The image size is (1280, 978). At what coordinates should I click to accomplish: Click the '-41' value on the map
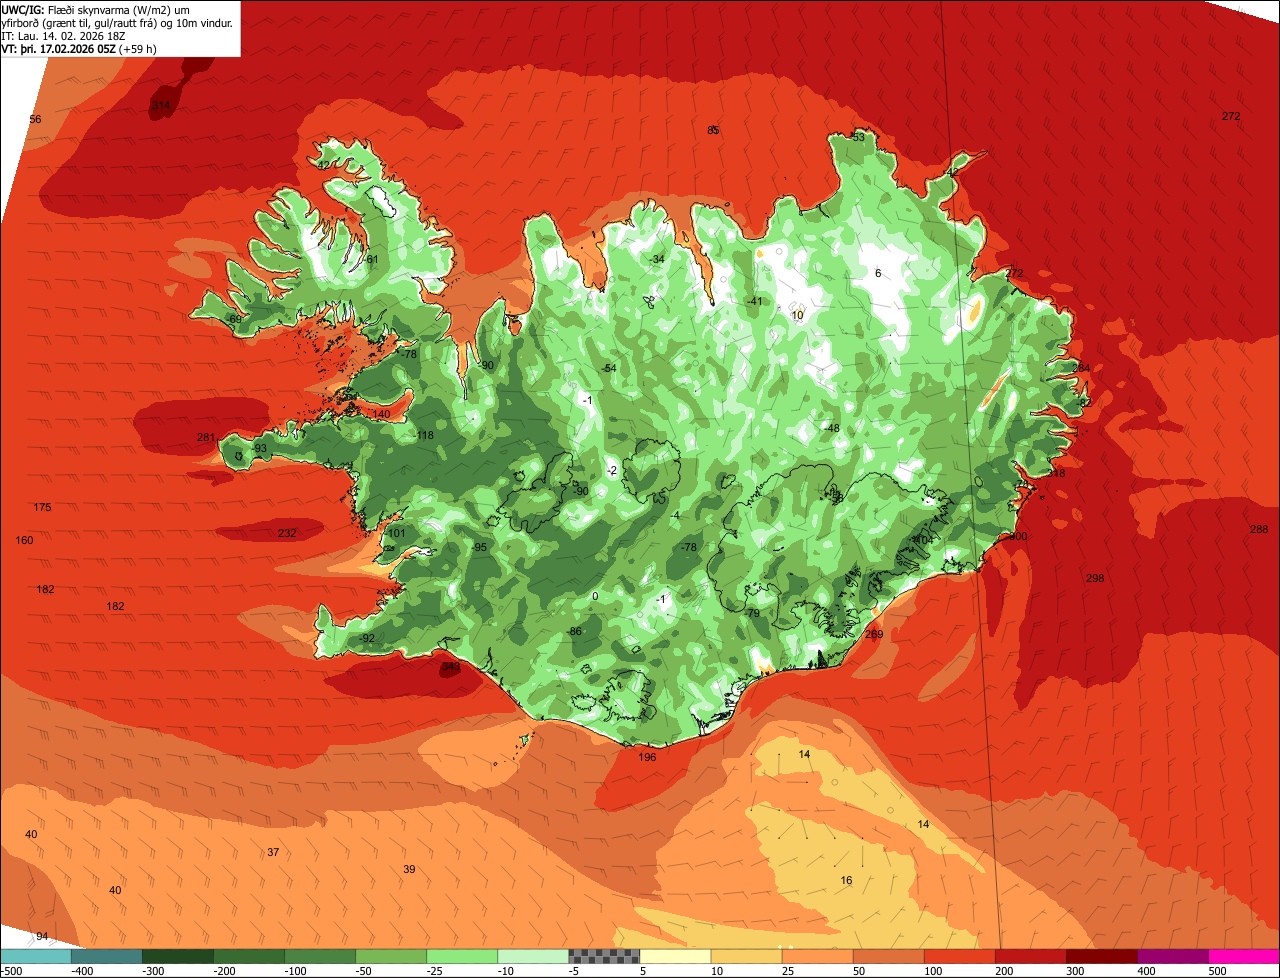[753, 301]
